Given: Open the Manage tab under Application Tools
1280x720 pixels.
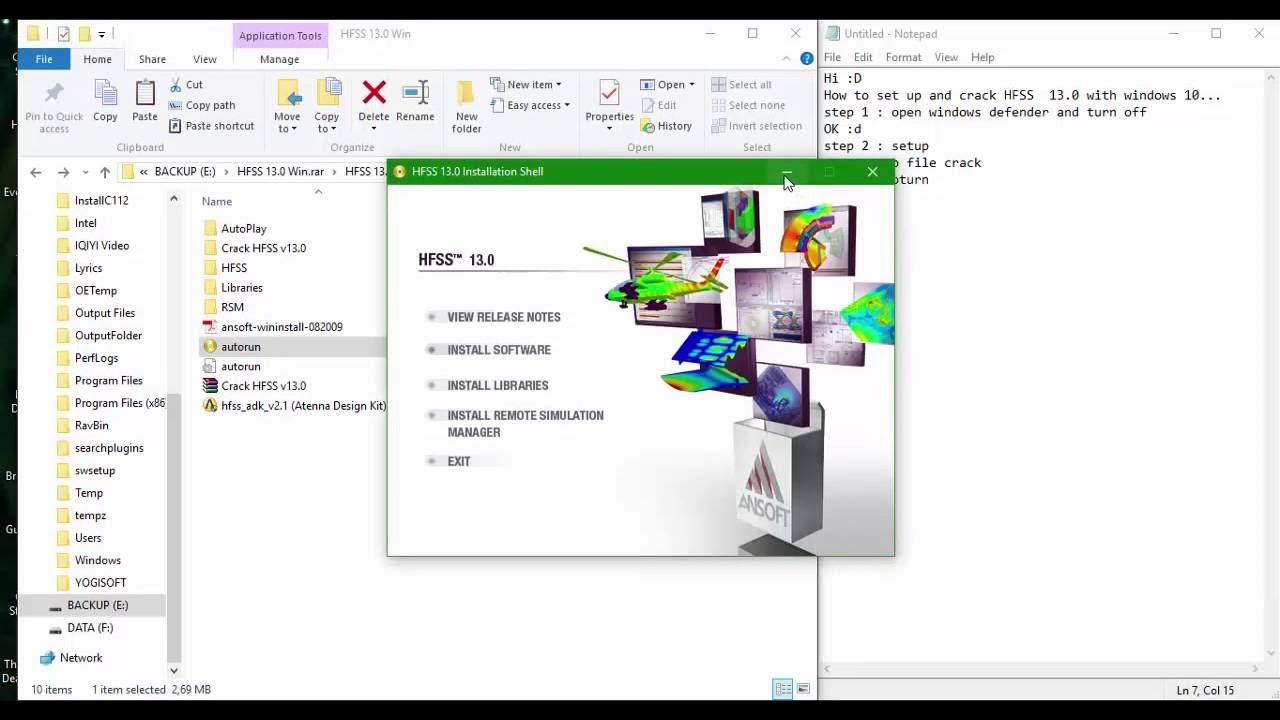Looking at the screenshot, I should point(279,59).
